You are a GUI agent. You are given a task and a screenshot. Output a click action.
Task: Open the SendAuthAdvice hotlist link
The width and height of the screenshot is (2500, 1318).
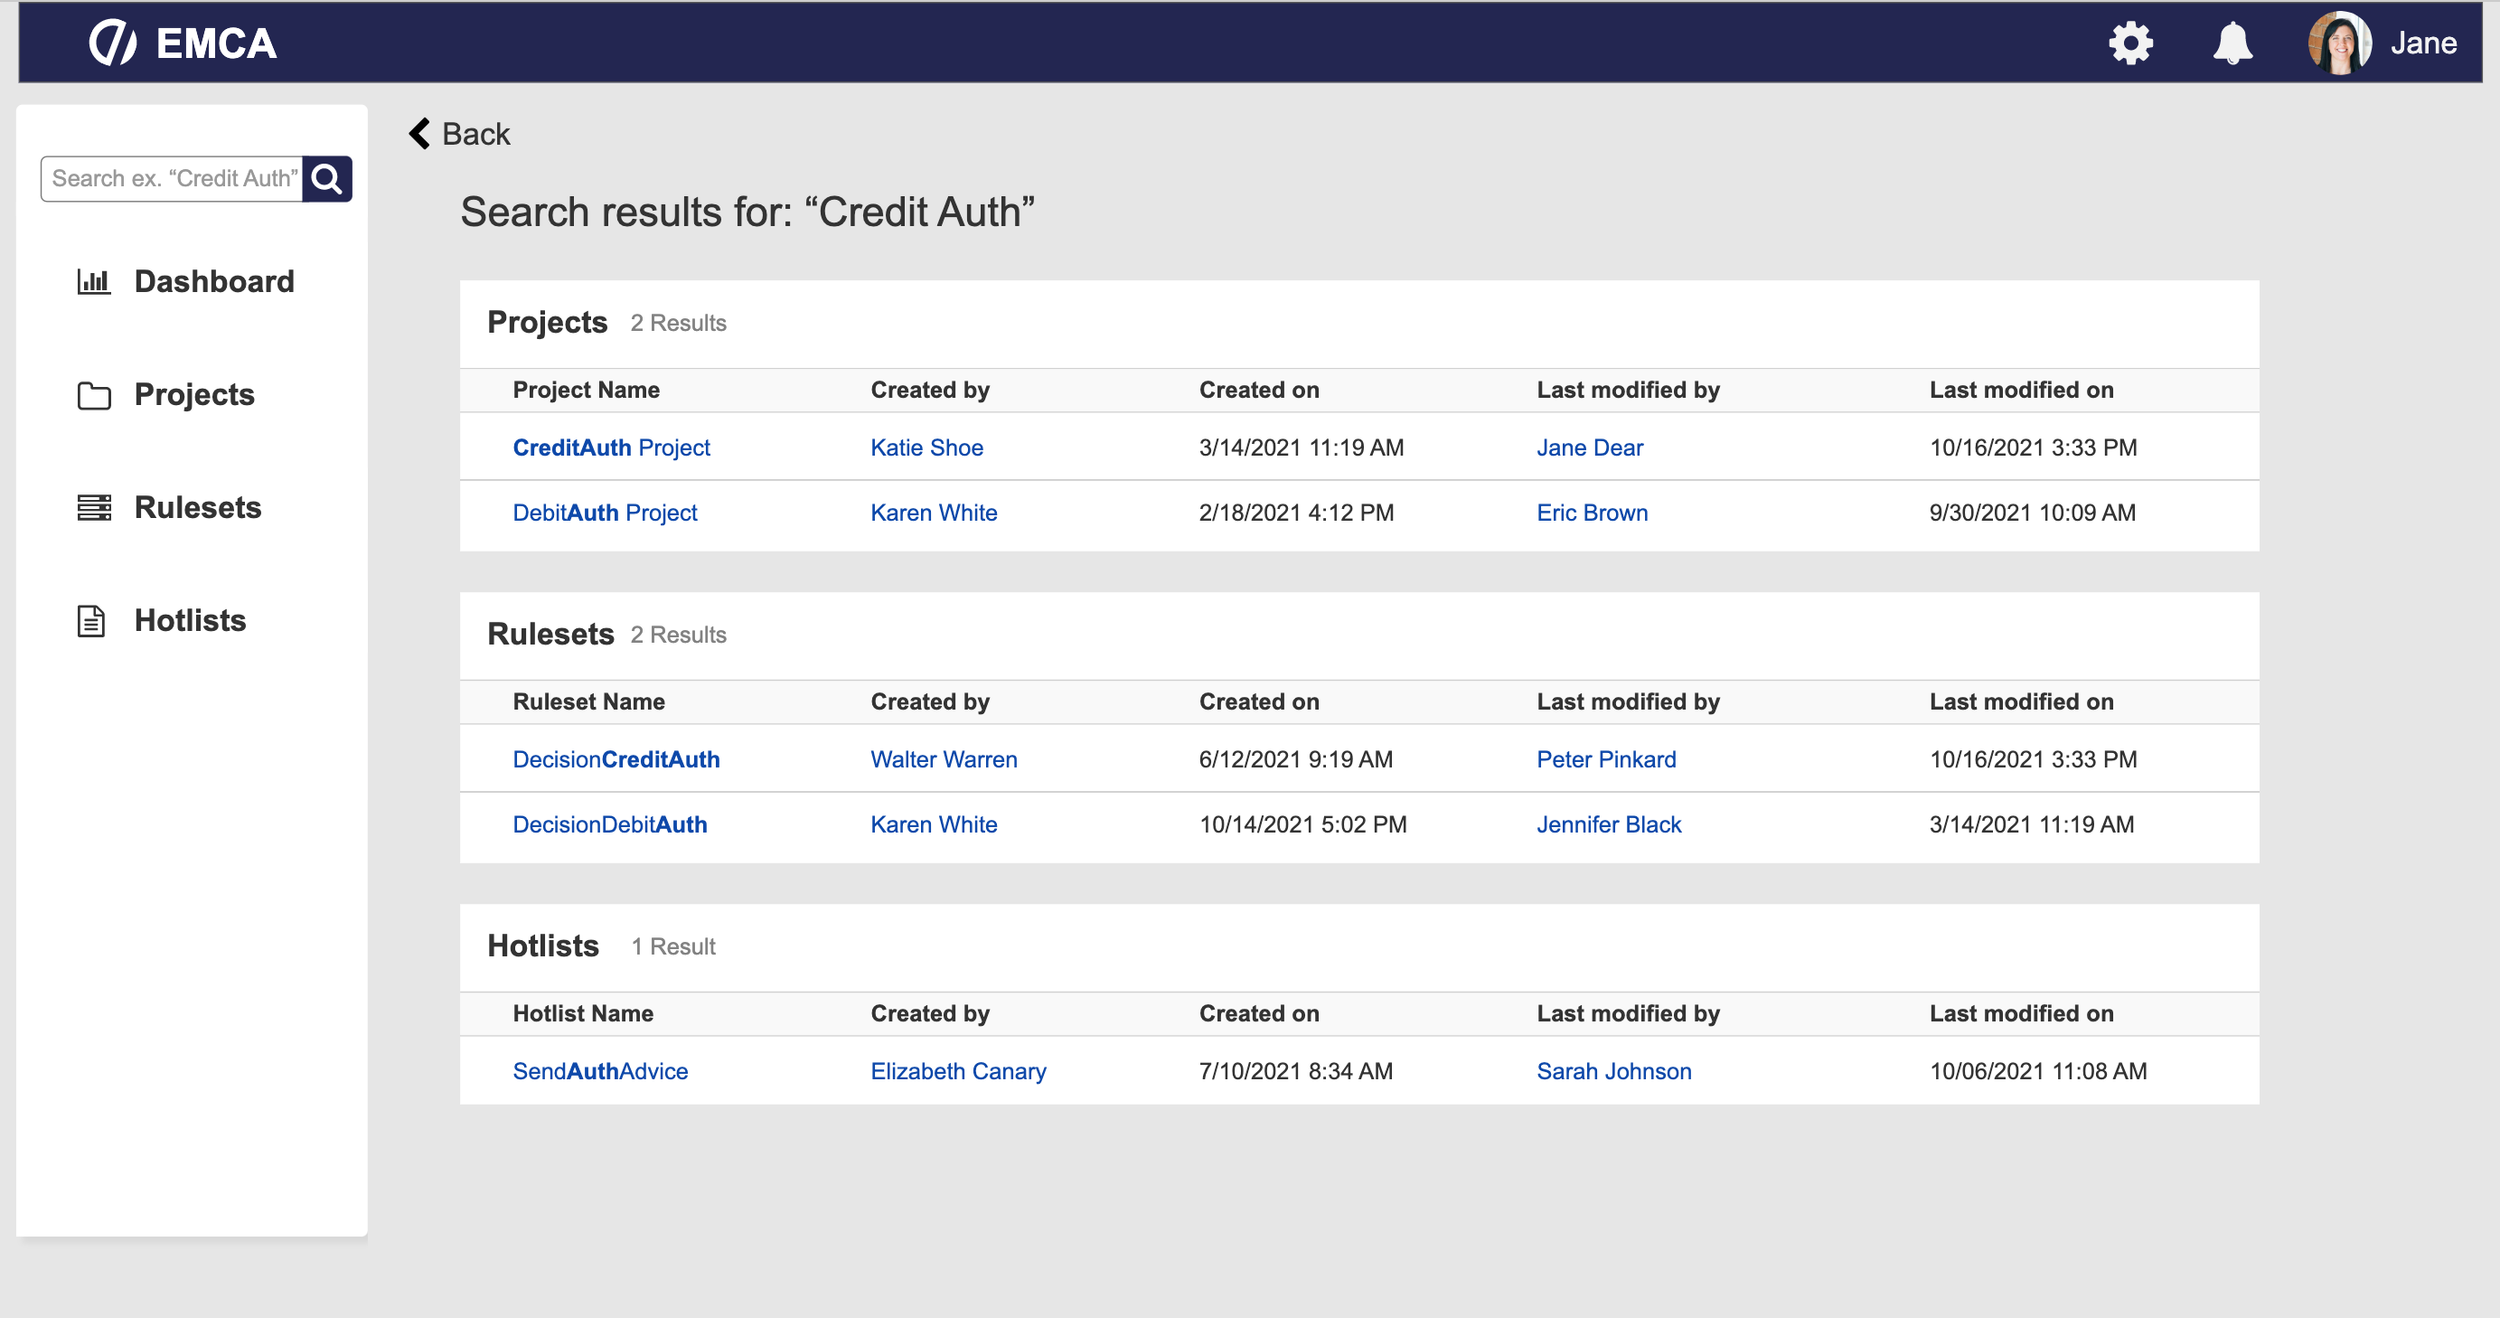click(x=600, y=1072)
